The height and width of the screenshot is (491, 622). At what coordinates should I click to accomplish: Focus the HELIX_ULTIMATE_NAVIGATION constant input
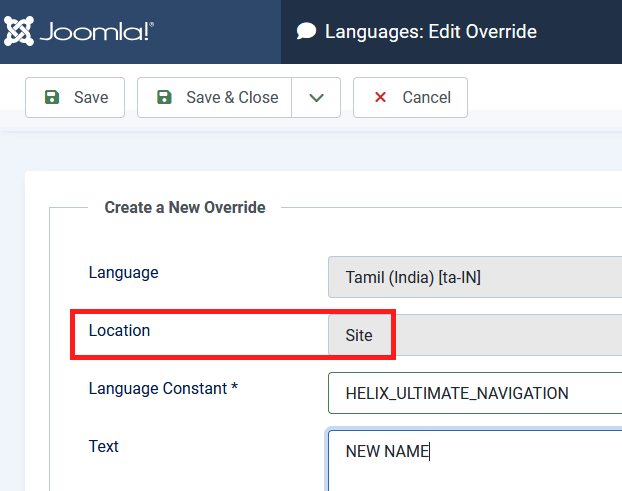click(x=475, y=393)
